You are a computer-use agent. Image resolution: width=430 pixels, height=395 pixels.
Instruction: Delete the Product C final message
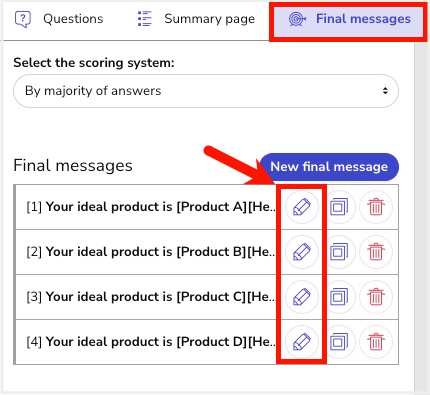(x=376, y=297)
